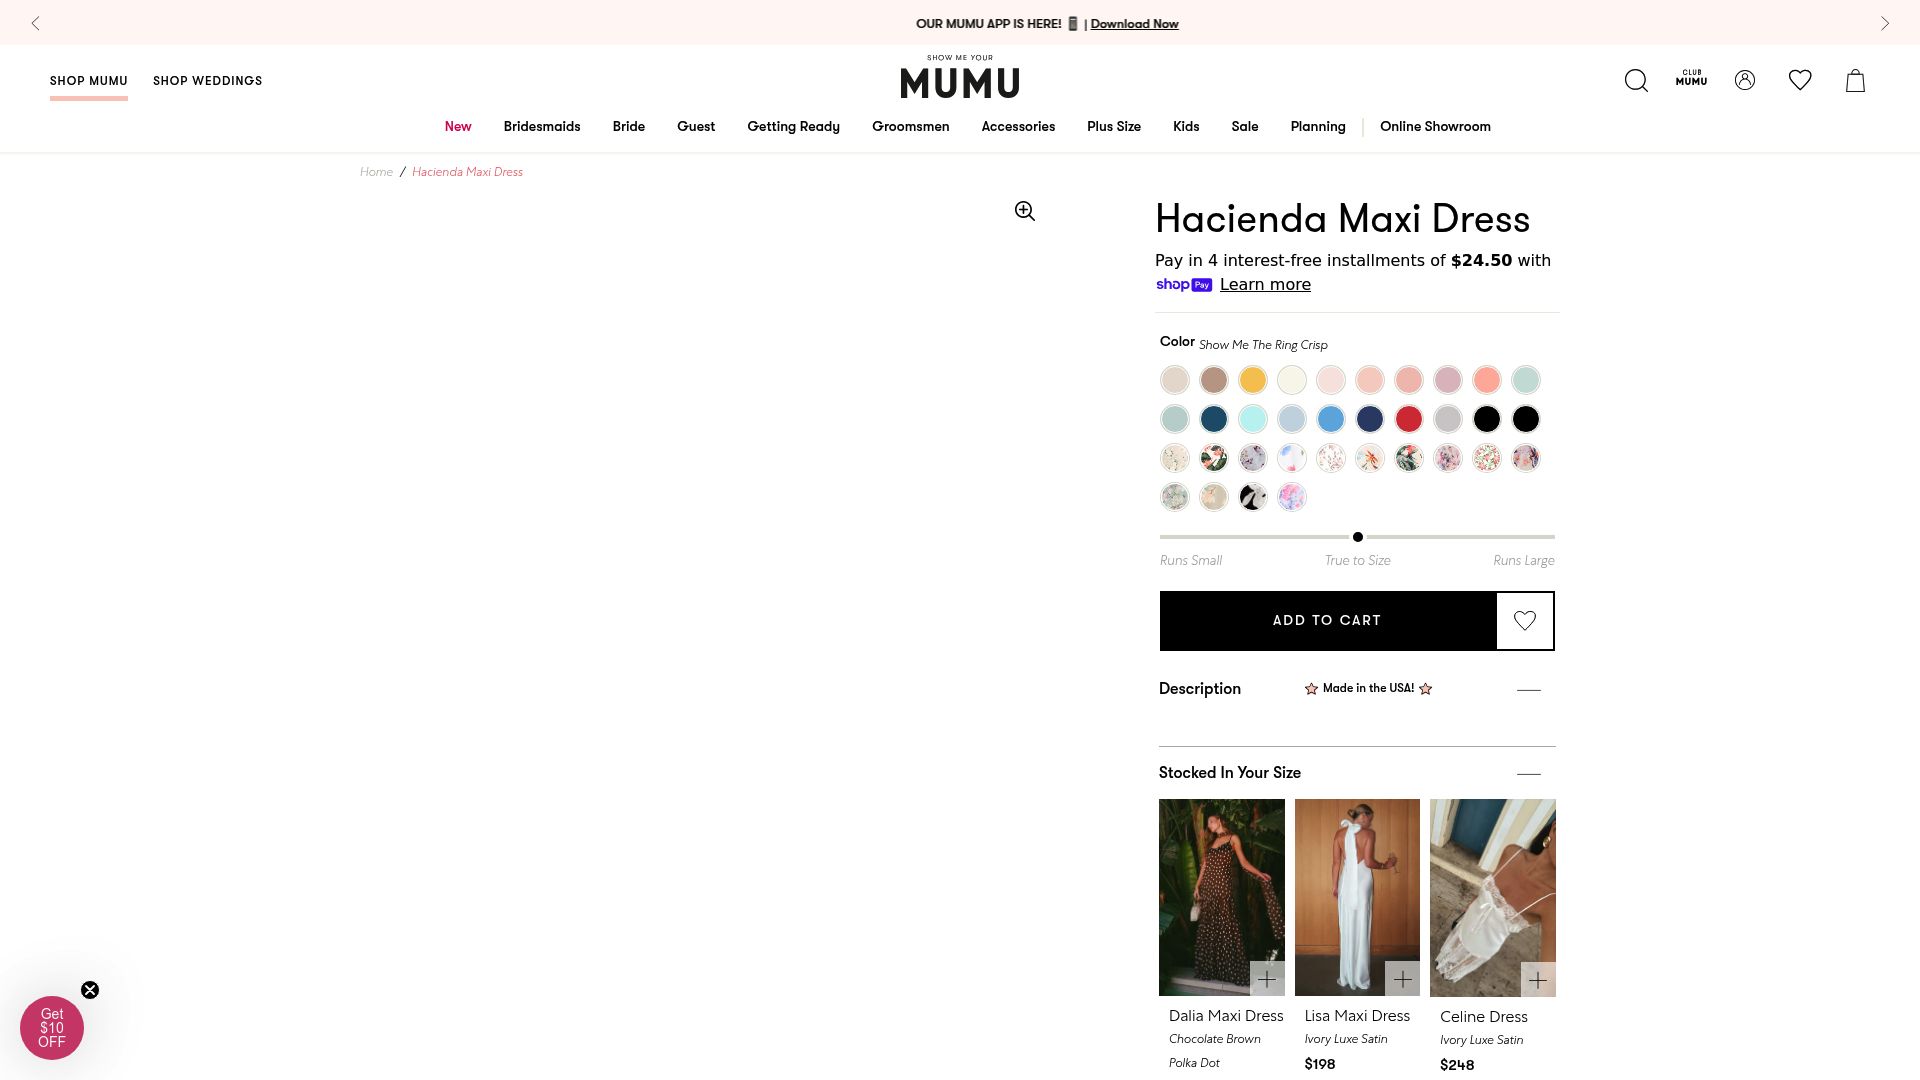Open the search icon in header

1636,80
